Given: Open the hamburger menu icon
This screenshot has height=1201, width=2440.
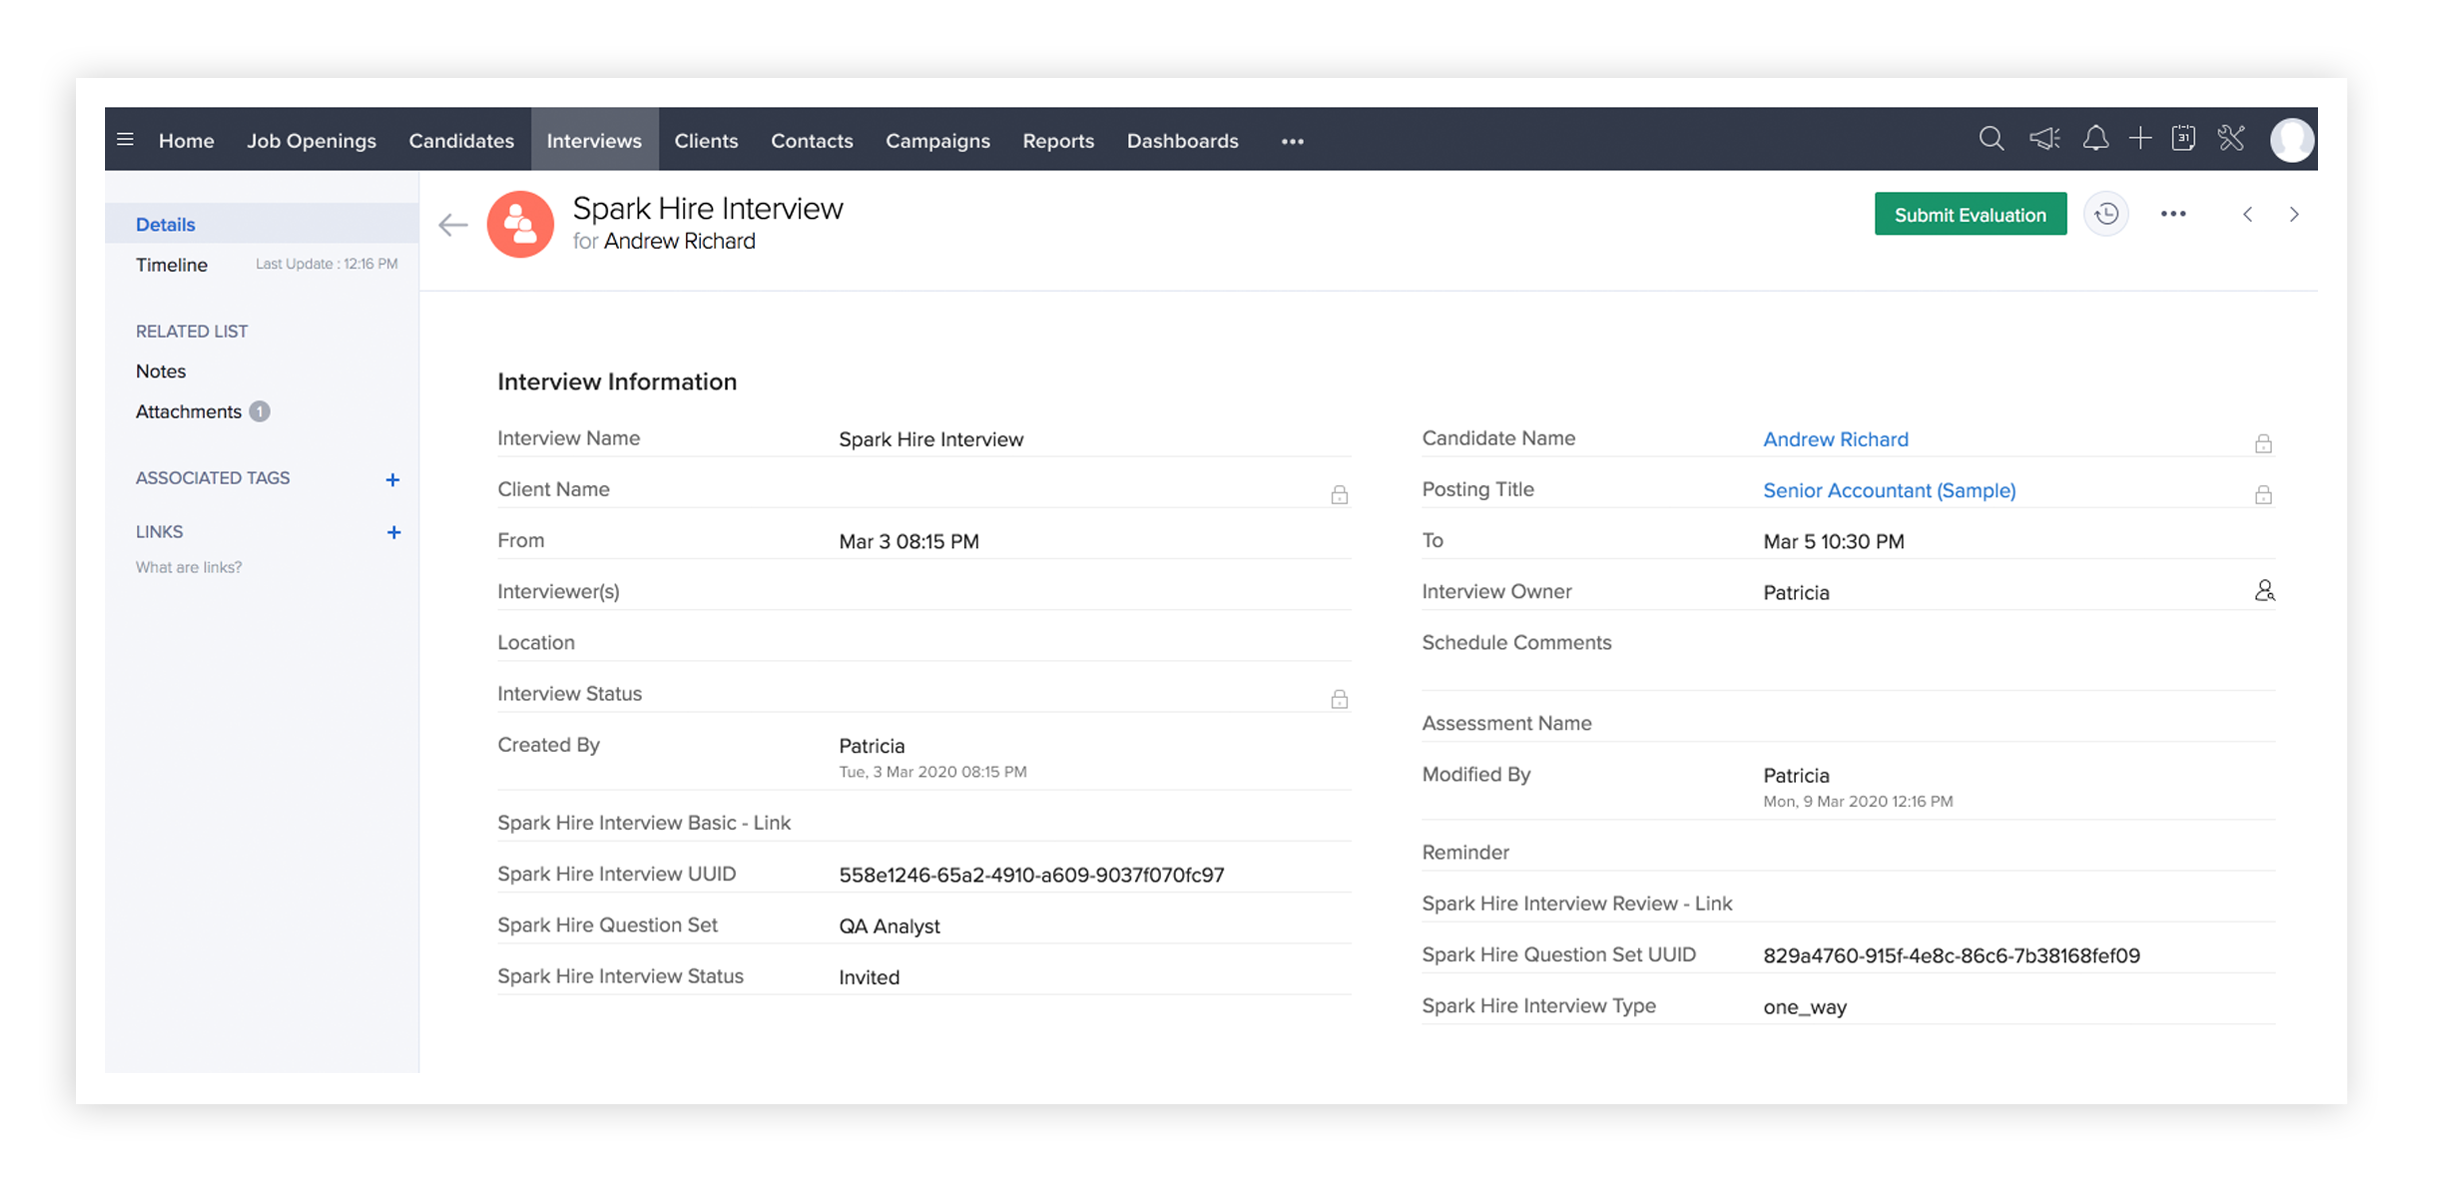Looking at the screenshot, I should pyautogui.click(x=125, y=140).
